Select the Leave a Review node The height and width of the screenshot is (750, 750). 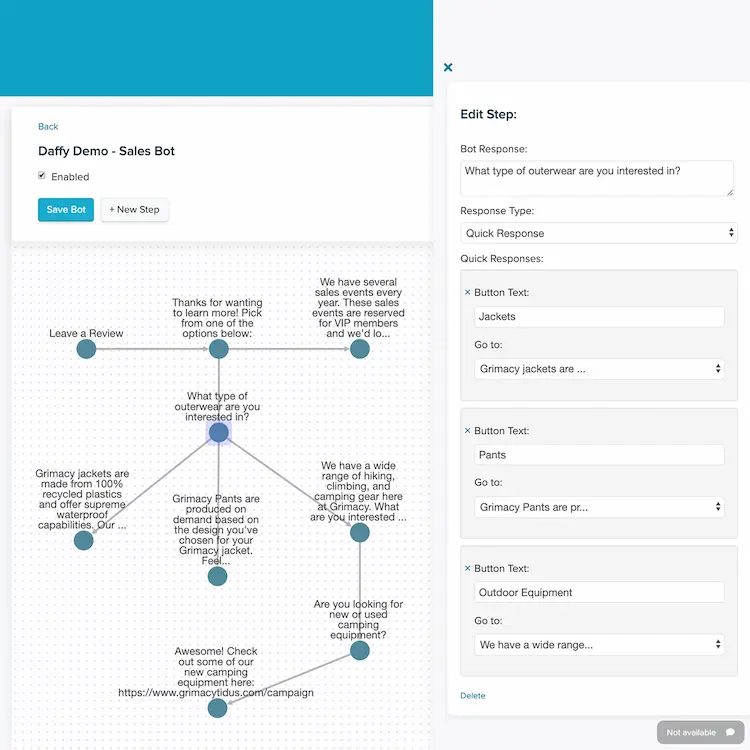point(86,349)
